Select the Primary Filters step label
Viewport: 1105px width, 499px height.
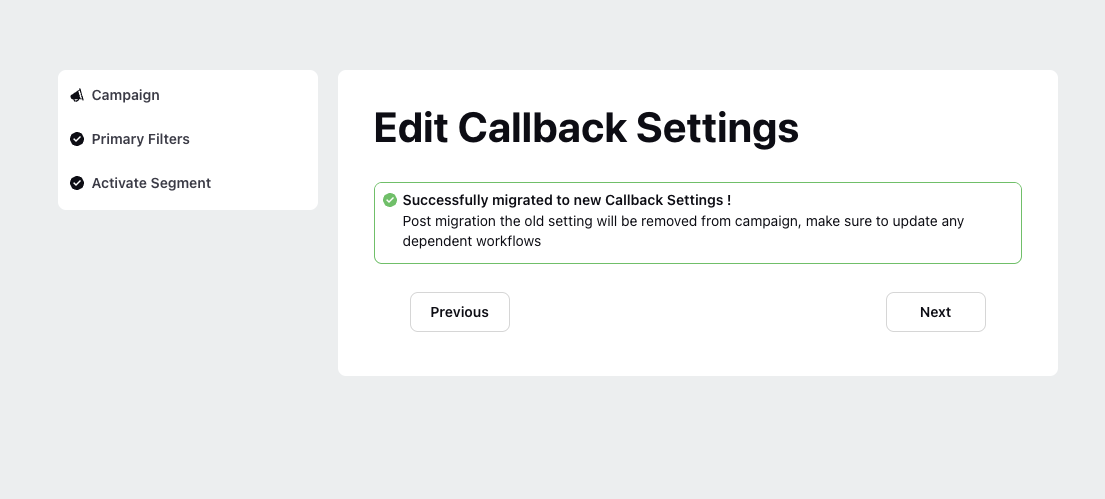point(140,139)
